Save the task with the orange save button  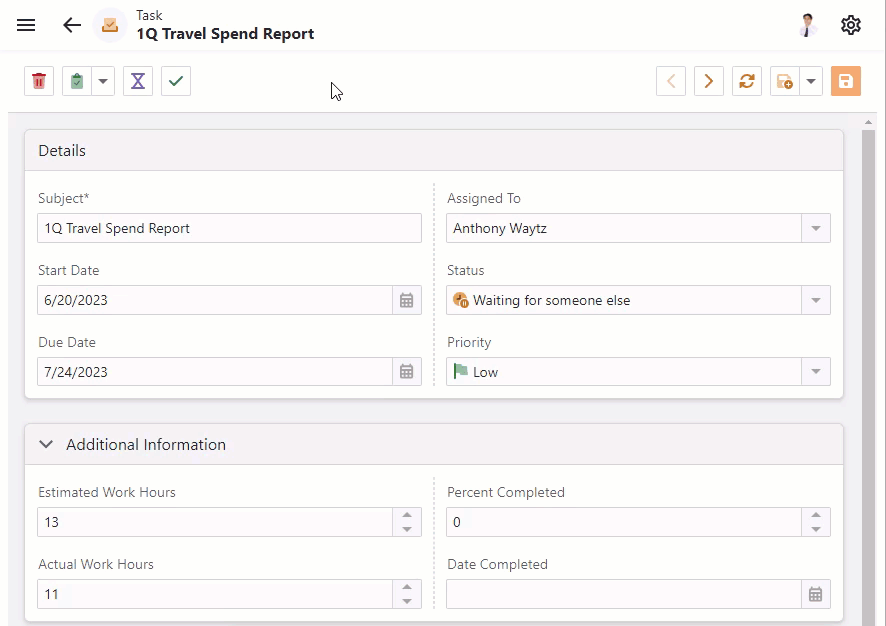tap(846, 81)
